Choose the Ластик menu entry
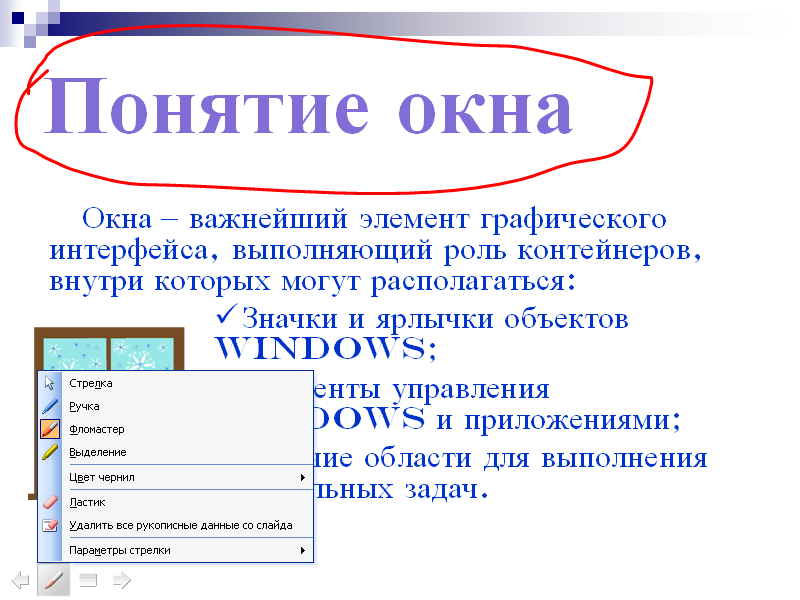 (176, 502)
